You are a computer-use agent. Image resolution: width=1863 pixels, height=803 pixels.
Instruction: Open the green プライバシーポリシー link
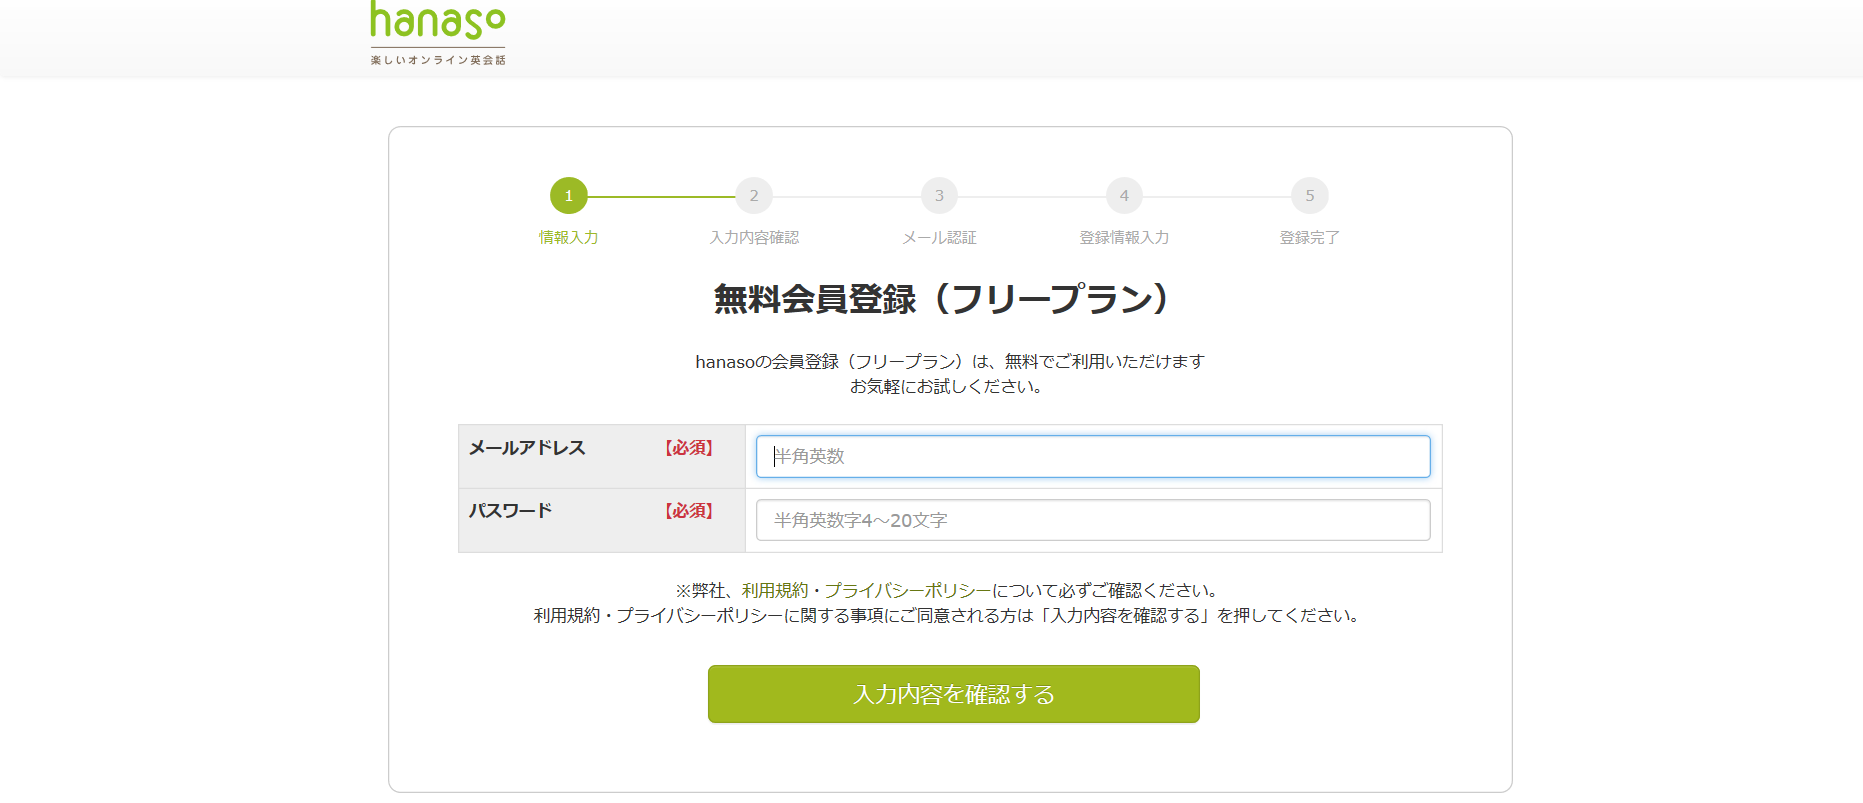click(907, 591)
